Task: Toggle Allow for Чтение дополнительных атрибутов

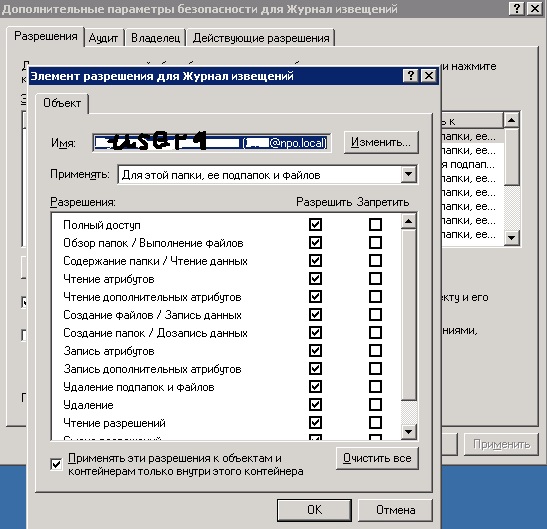Action: point(315,297)
